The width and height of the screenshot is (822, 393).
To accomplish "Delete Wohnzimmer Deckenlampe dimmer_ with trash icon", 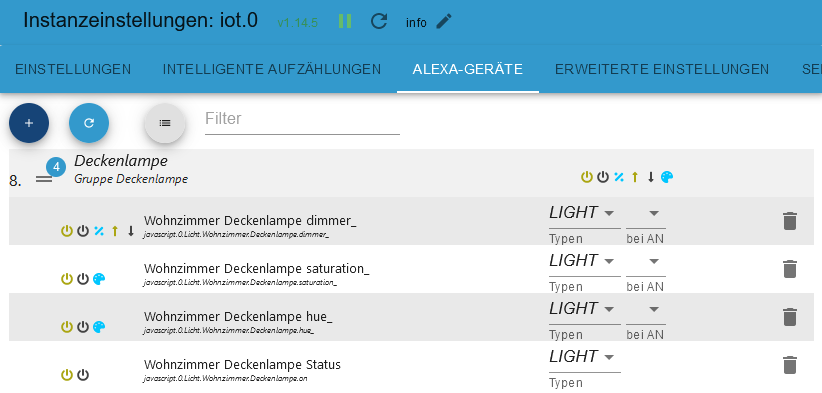I will 789,221.
